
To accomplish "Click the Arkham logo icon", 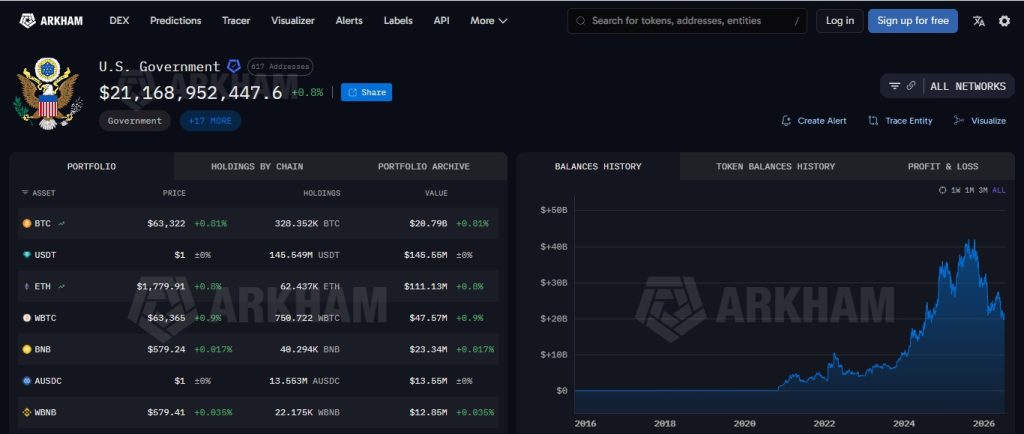I will pos(27,21).
